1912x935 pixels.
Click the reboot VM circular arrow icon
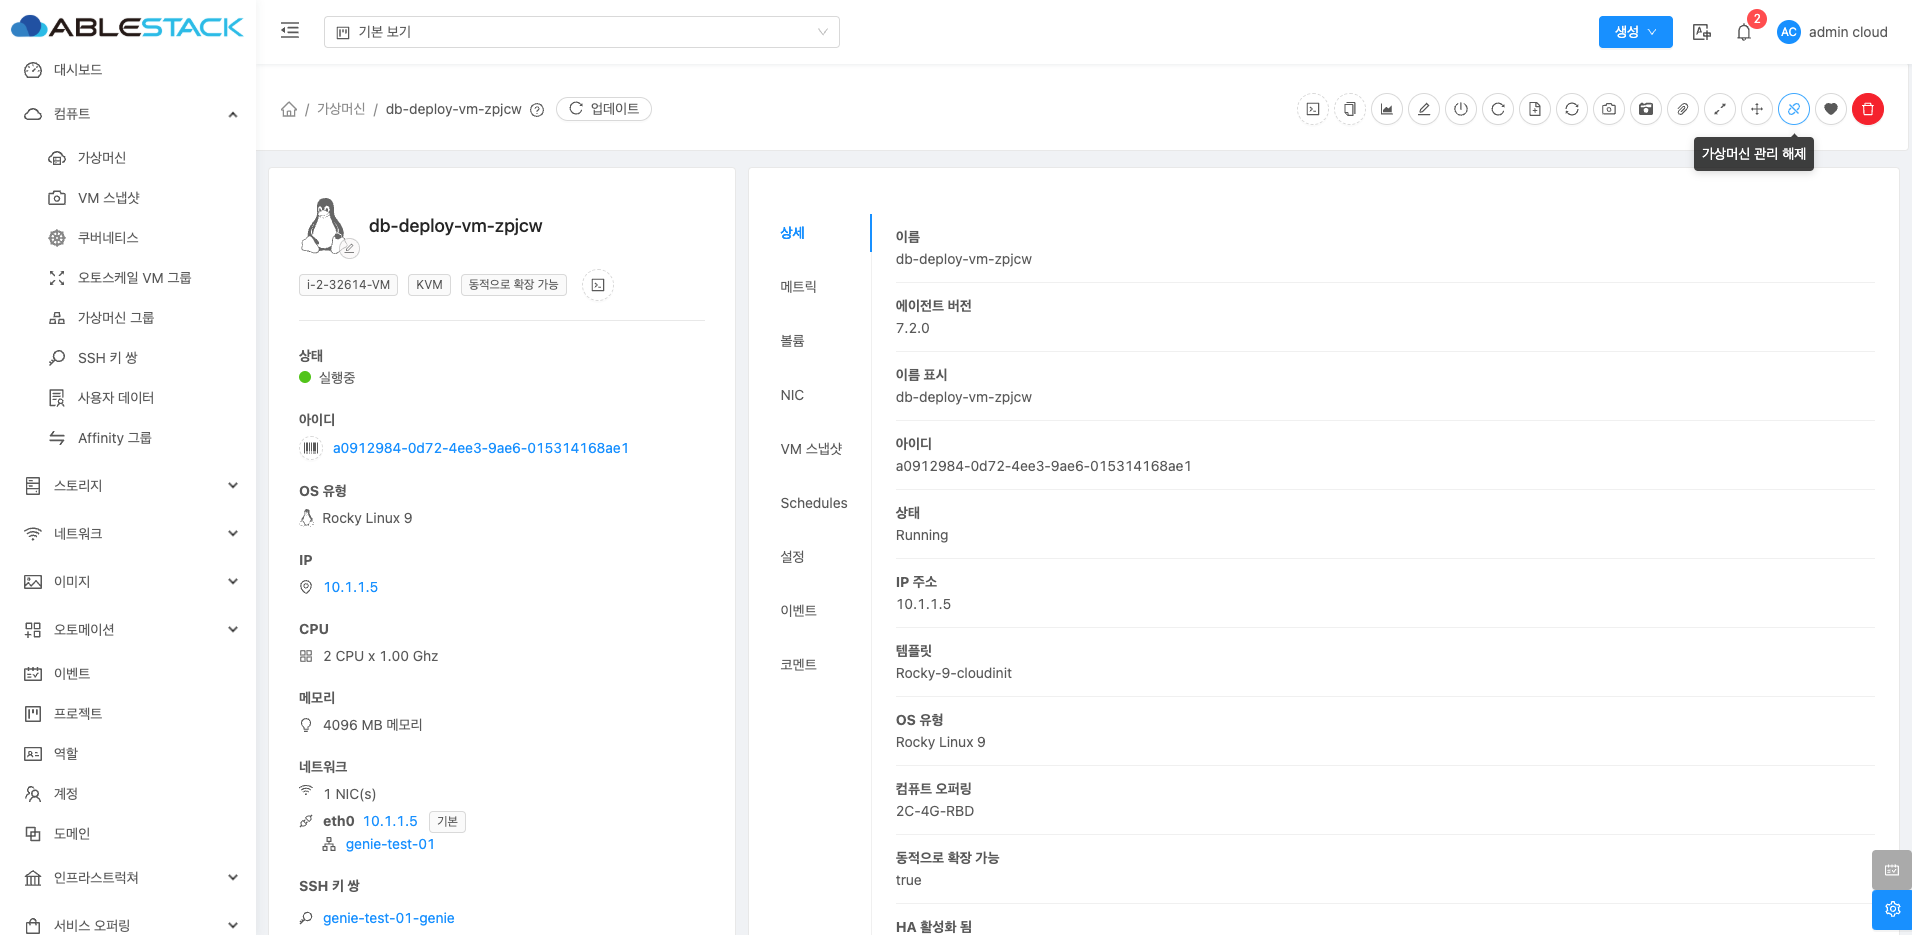tap(1498, 109)
